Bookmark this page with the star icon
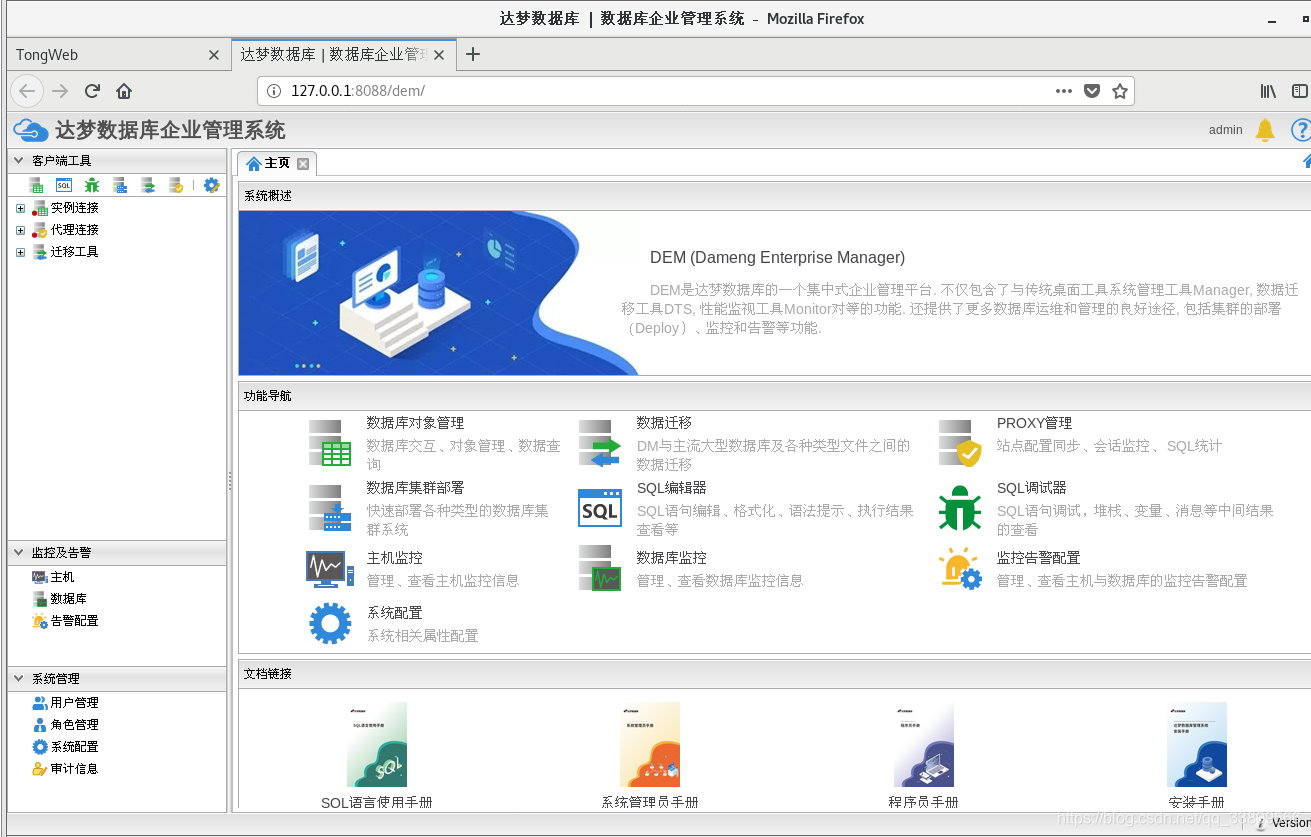Screen dimensions: 1311x837 [1120, 91]
